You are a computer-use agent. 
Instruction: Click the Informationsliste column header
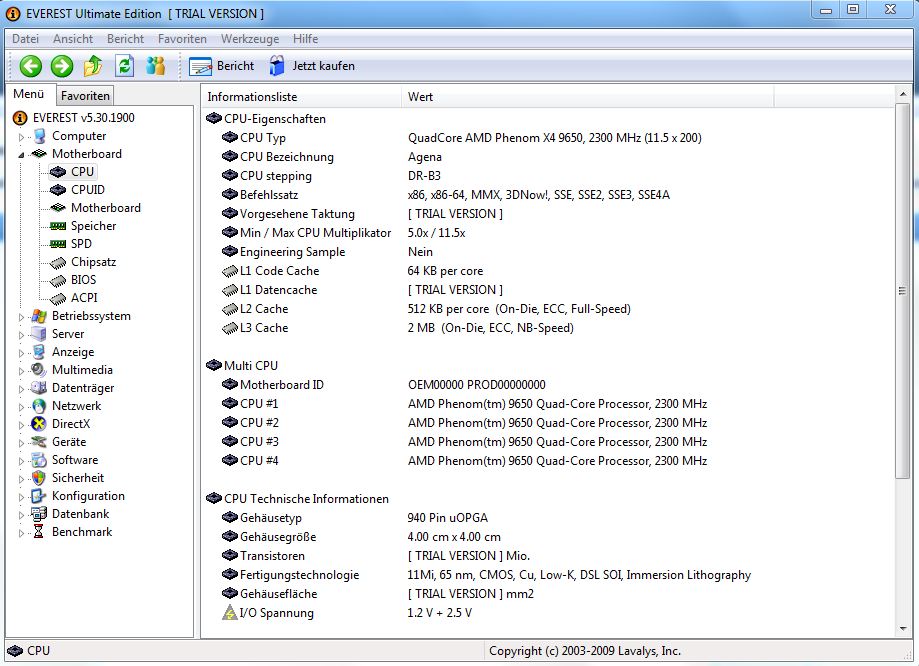pyautogui.click(x=301, y=97)
